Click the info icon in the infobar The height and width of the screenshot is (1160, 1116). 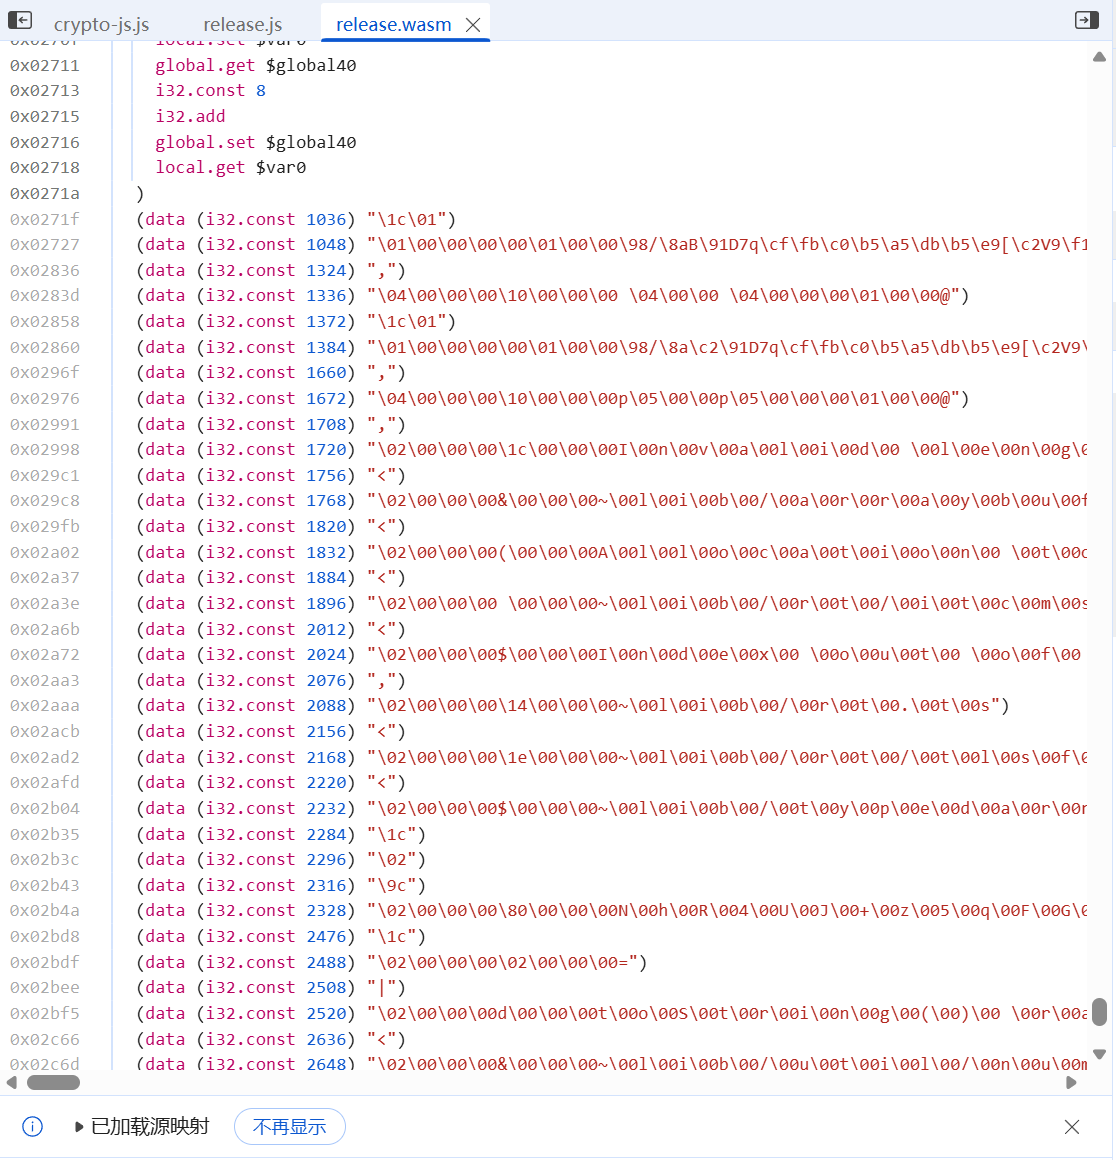pyautogui.click(x=33, y=1127)
